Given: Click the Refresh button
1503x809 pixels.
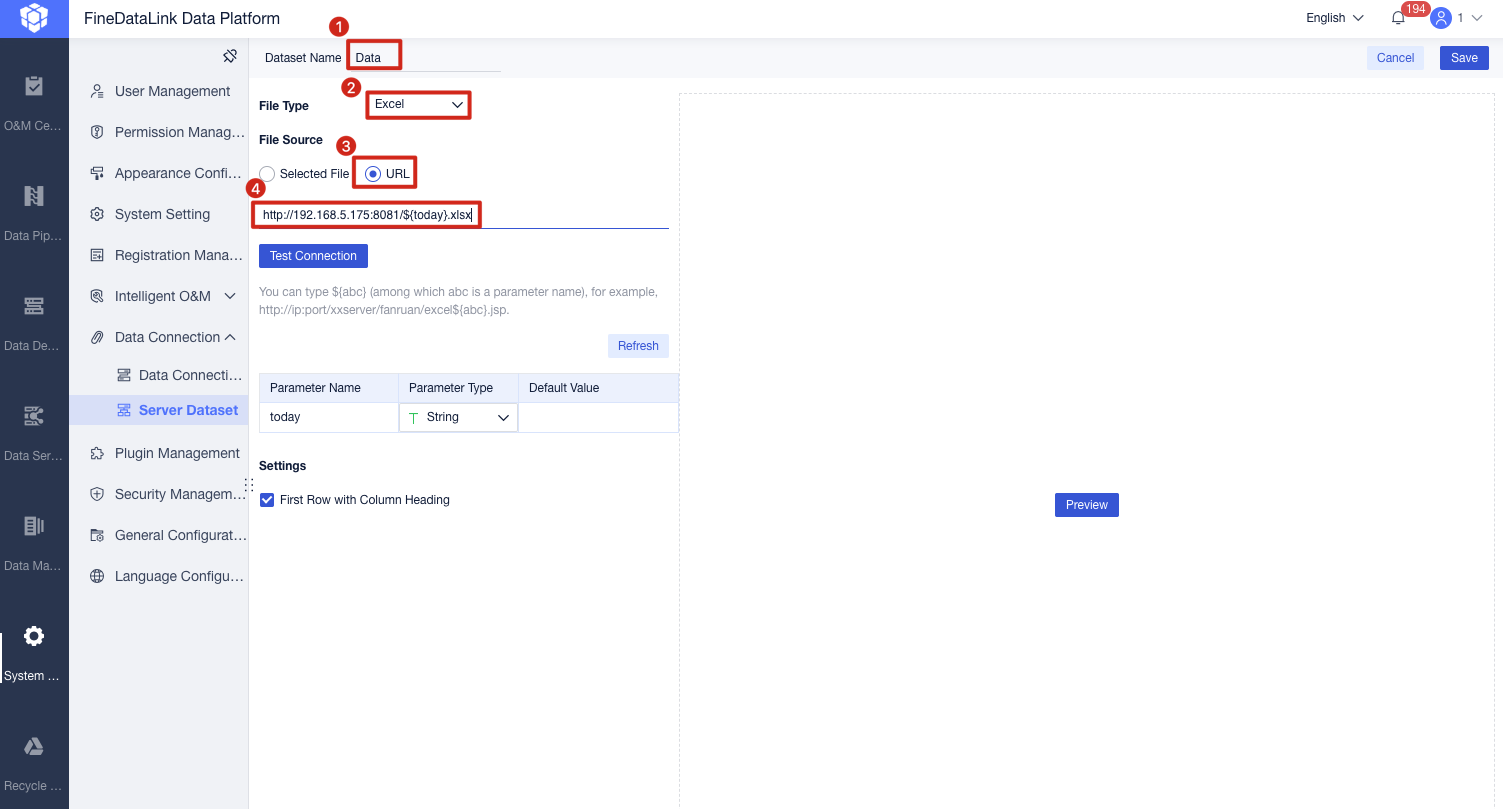Looking at the screenshot, I should pos(638,346).
